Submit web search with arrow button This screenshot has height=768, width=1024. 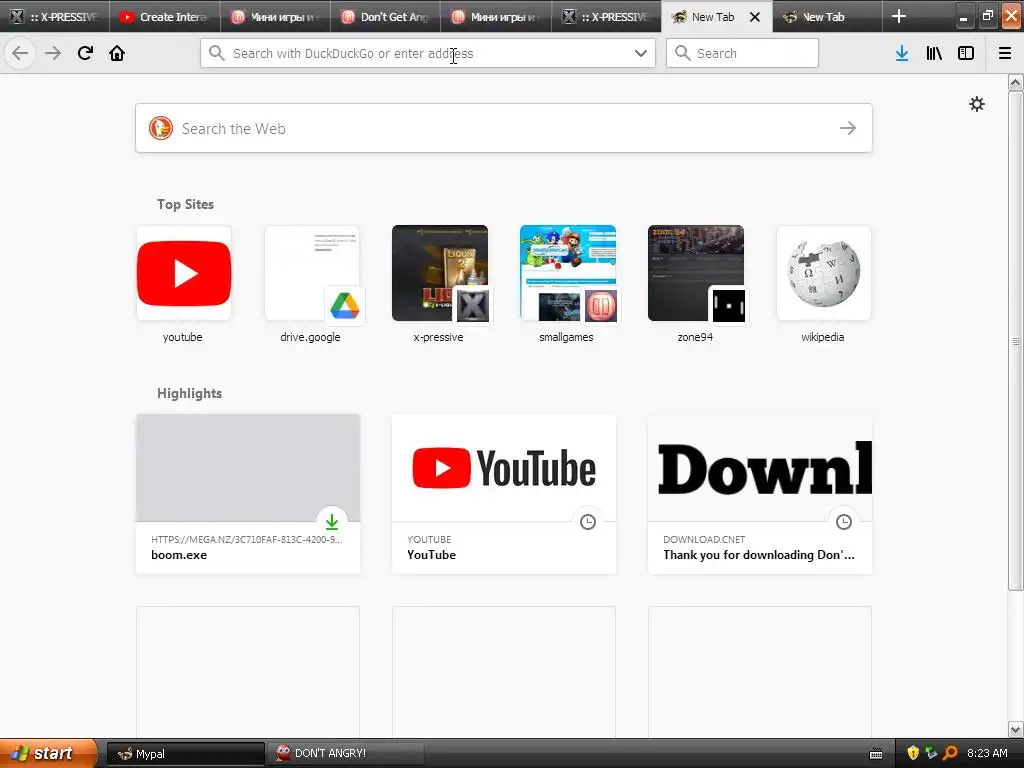tap(848, 128)
